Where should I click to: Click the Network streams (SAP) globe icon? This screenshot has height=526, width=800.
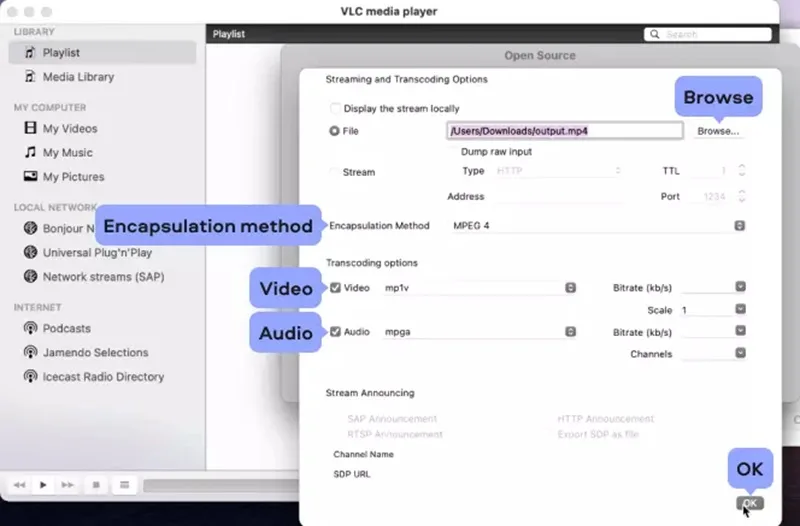(30, 276)
